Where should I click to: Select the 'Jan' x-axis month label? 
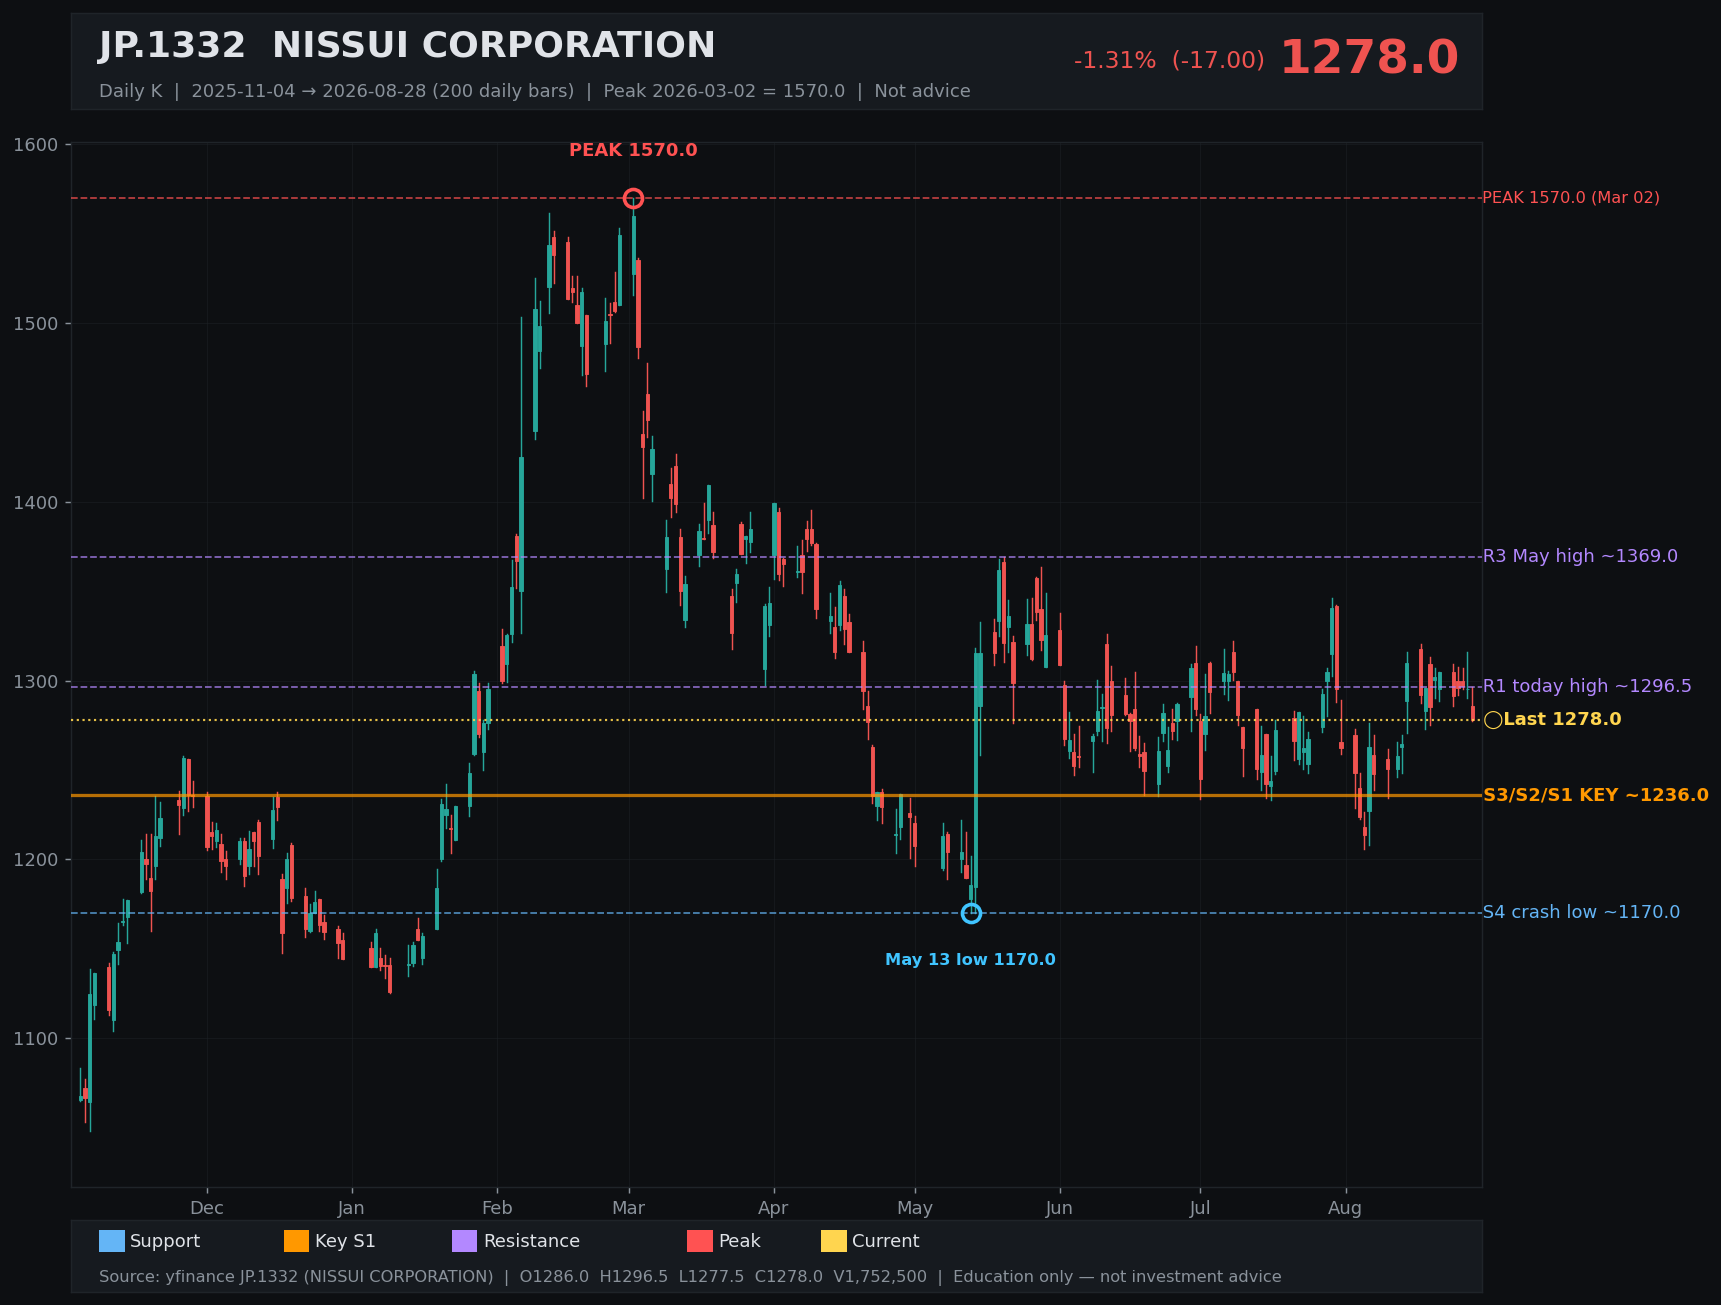coord(351,1208)
